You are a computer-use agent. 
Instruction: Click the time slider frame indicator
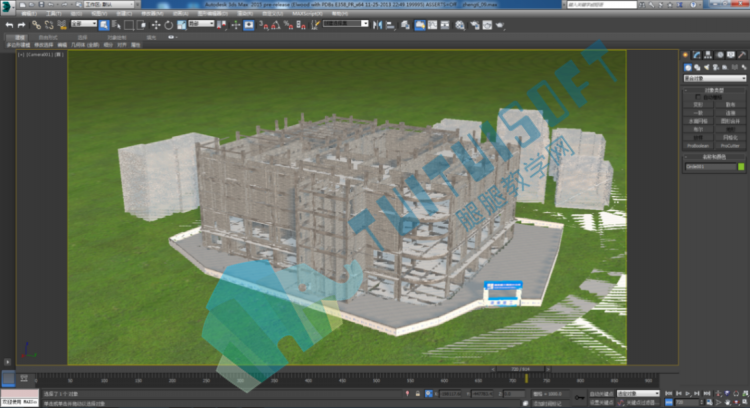521,369
